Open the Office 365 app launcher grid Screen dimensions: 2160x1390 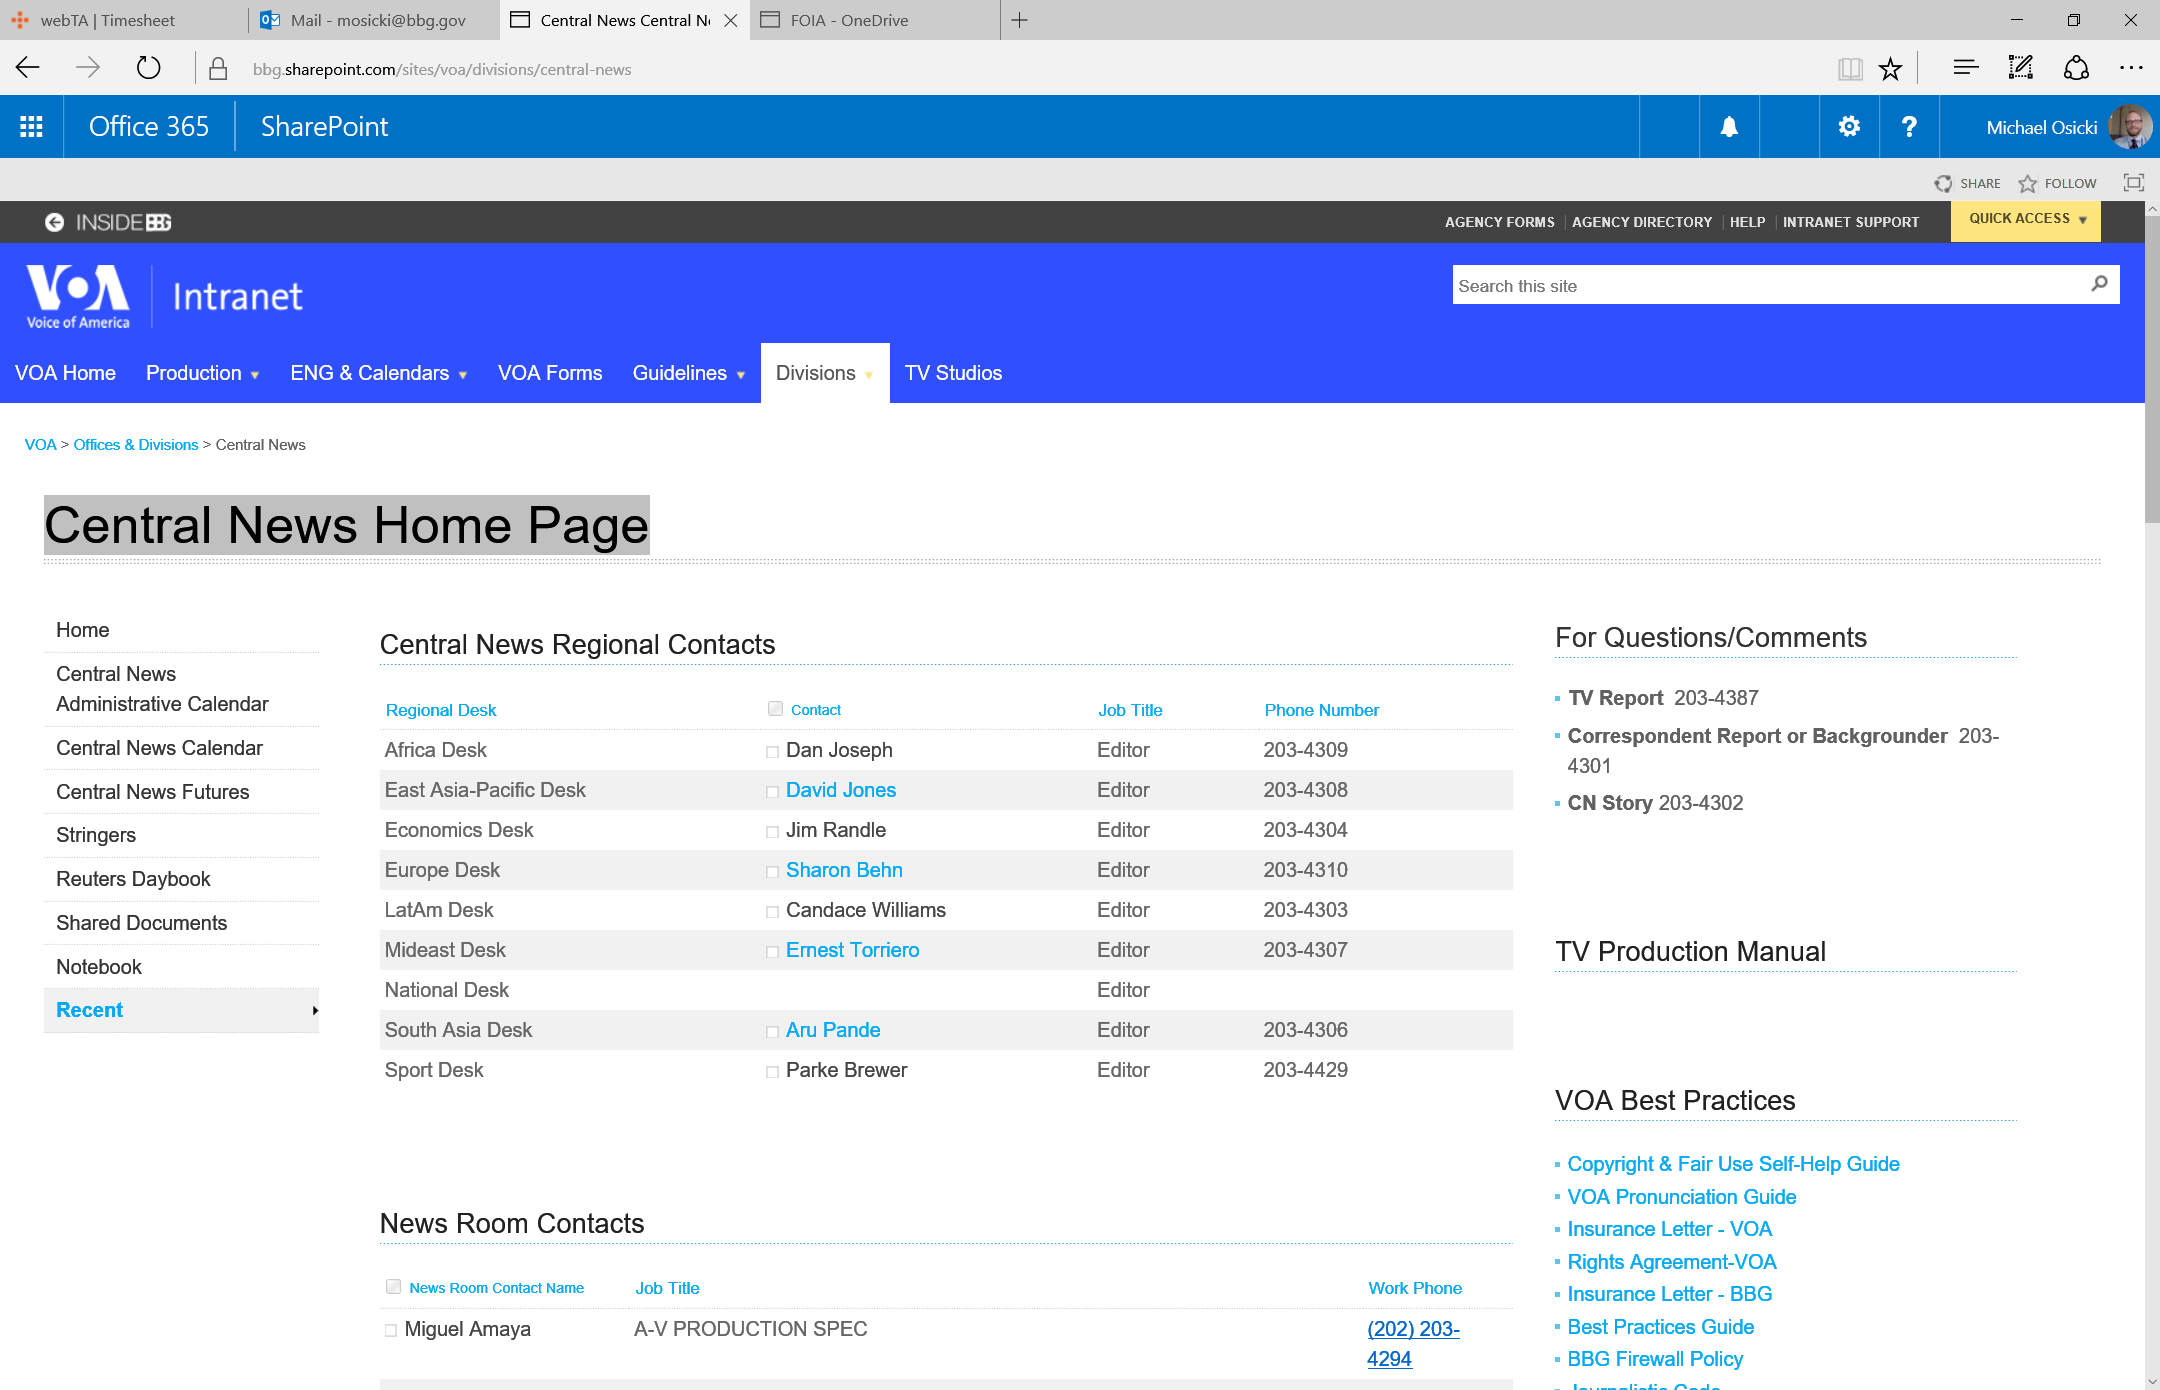[x=31, y=127]
